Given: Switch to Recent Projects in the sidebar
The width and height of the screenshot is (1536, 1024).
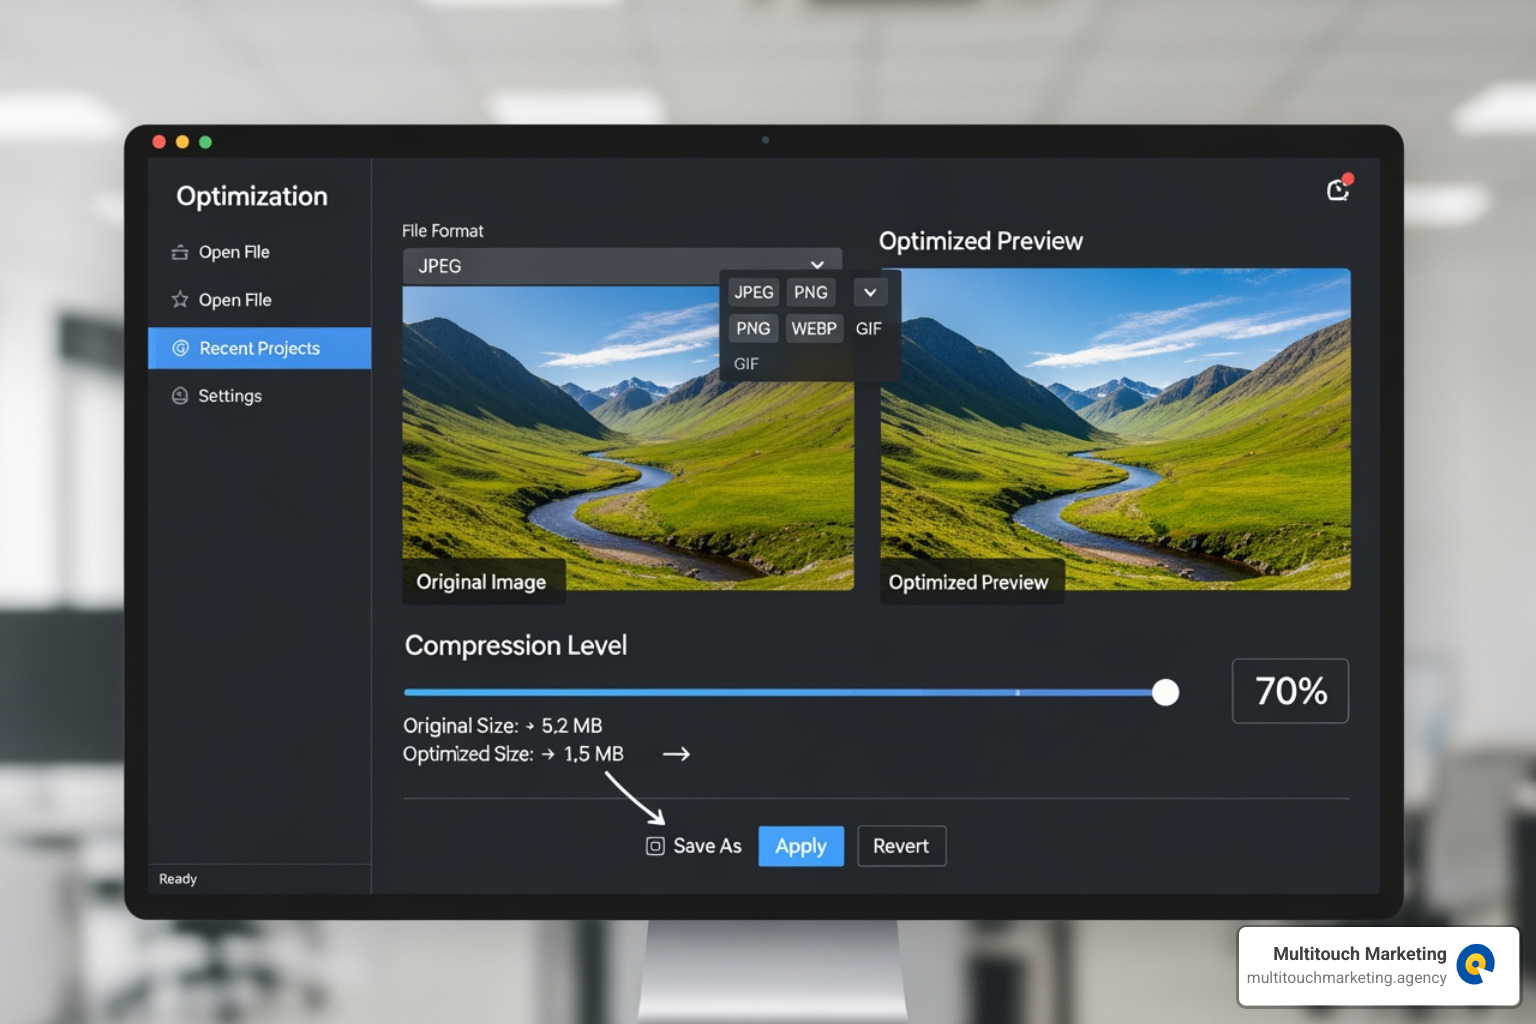Looking at the screenshot, I should pyautogui.click(x=258, y=348).
